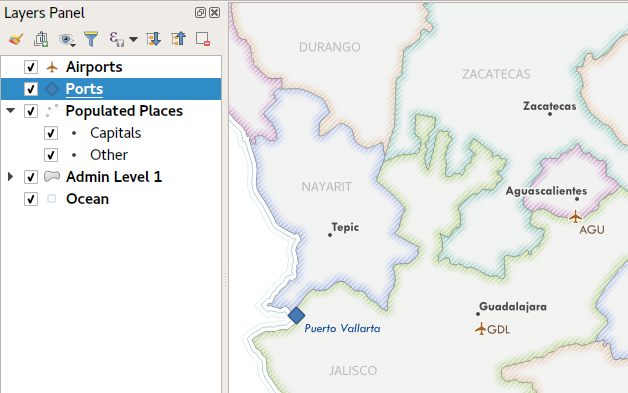Screen dimensions: 628x393
Task: Select the Airports layer name
Action: [94, 67]
